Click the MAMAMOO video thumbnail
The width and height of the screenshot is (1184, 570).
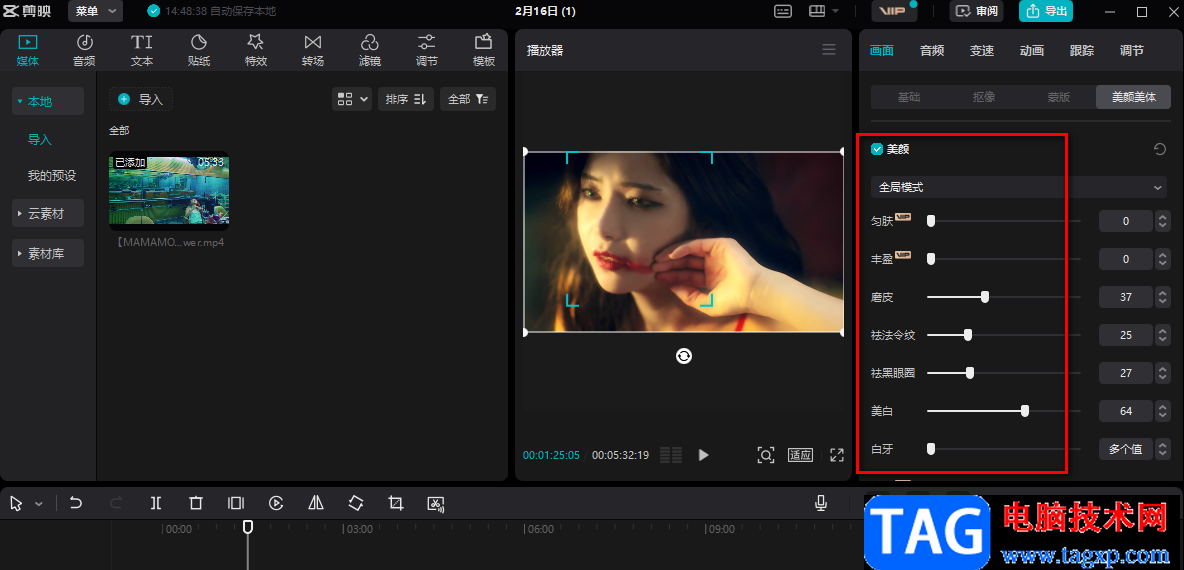click(x=169, y=190)
